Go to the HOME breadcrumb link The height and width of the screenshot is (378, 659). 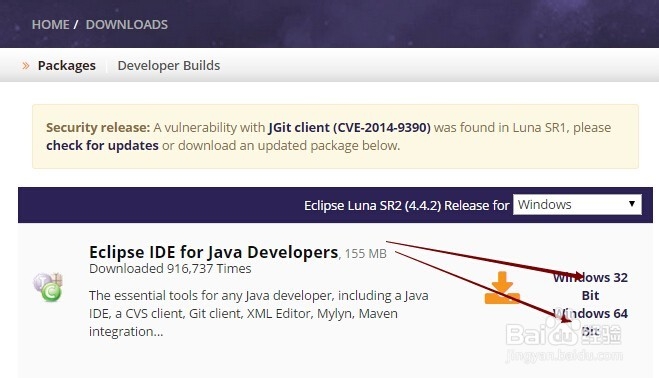click(50, 24)
